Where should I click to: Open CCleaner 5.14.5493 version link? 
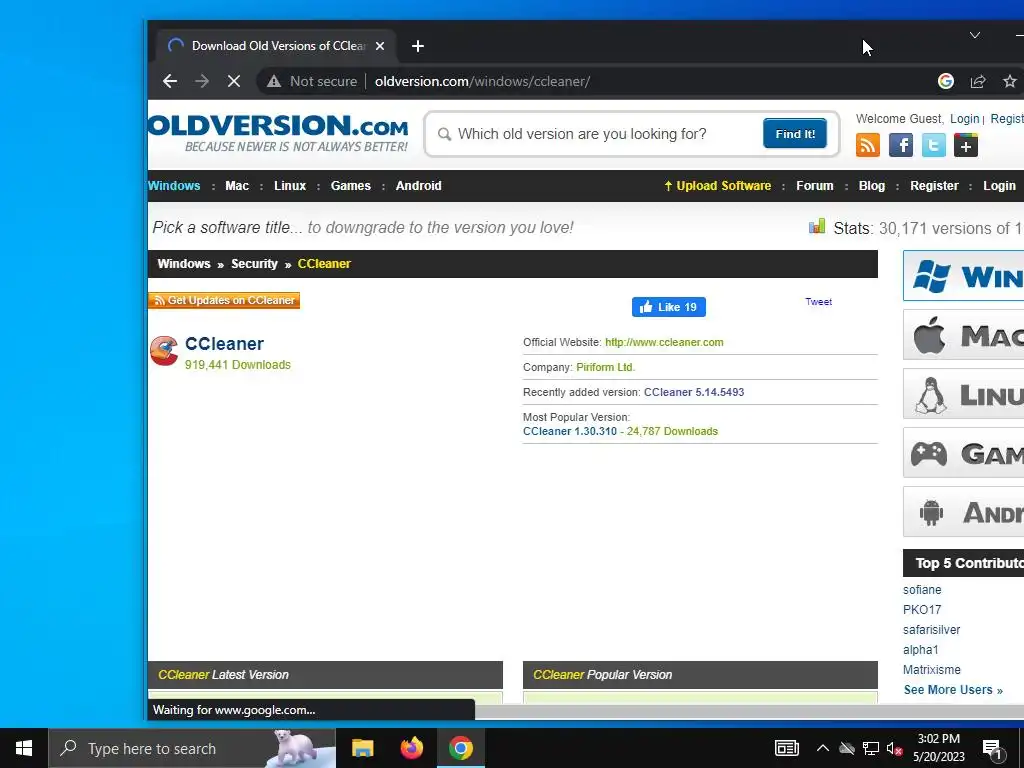tap(694, 392)
